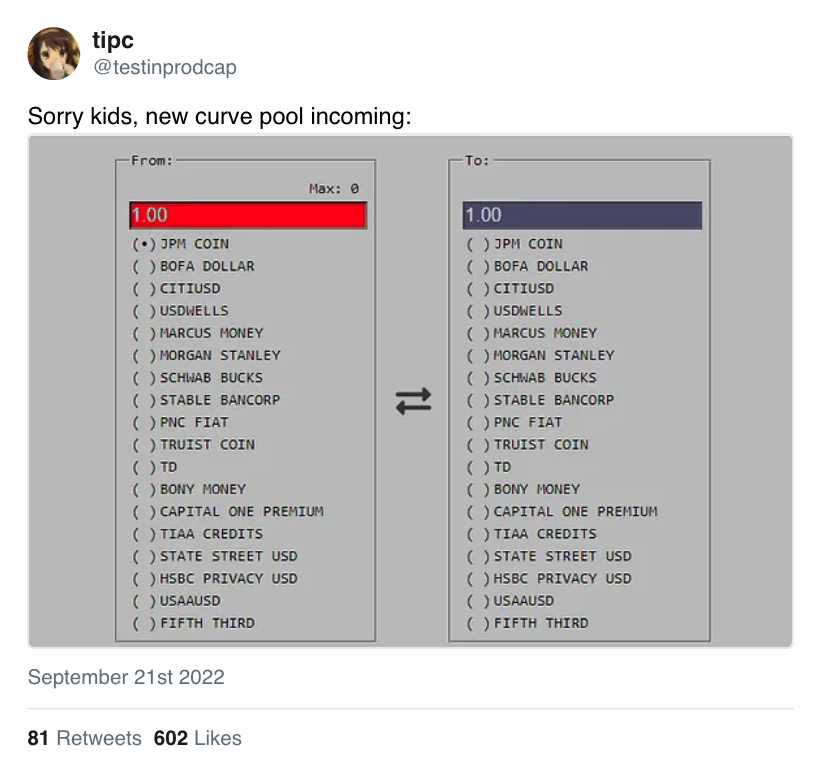Open the @testinprodcap handle link

(x=165, y=68)
